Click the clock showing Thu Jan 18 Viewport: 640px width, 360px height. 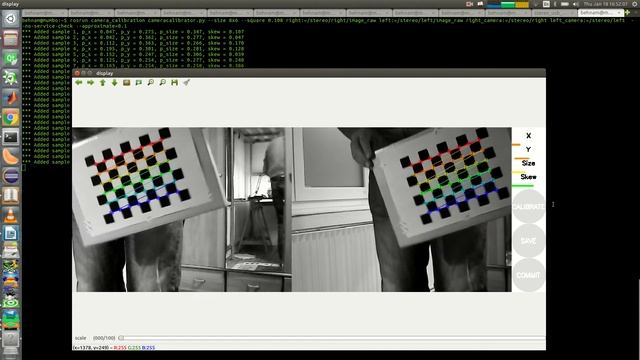[606, 4]
